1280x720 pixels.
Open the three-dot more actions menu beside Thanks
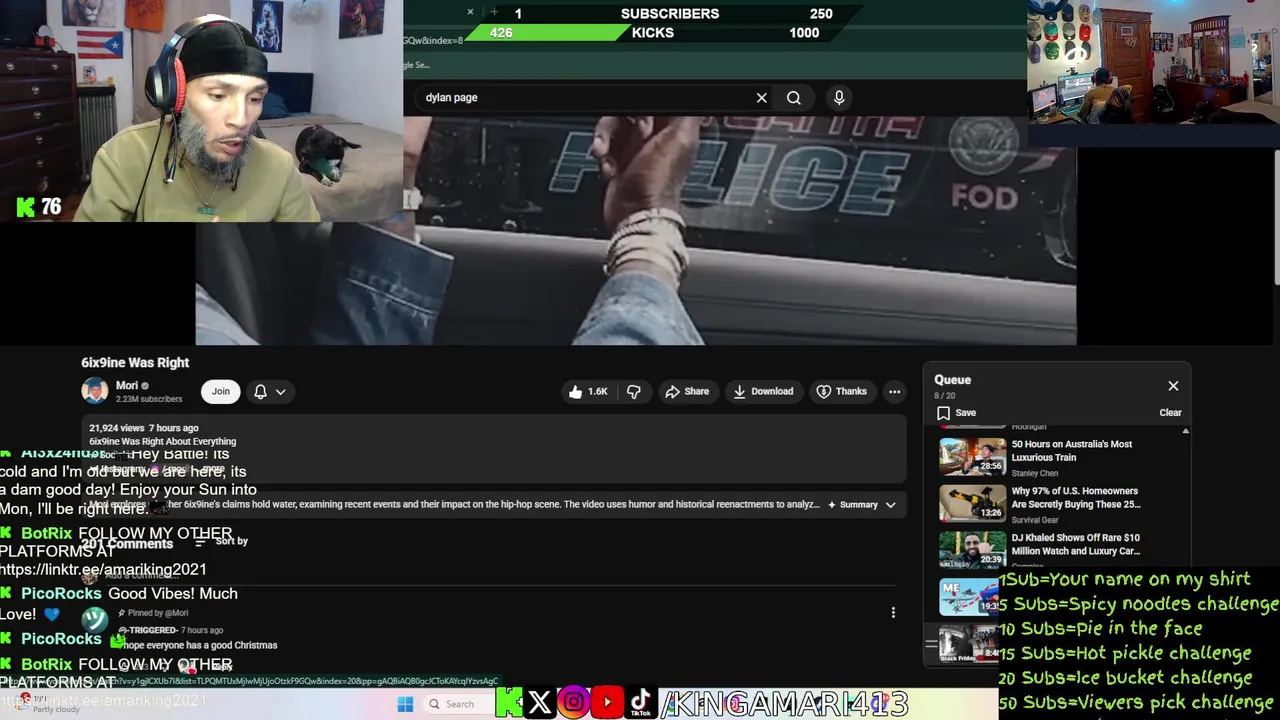(895, 392)
